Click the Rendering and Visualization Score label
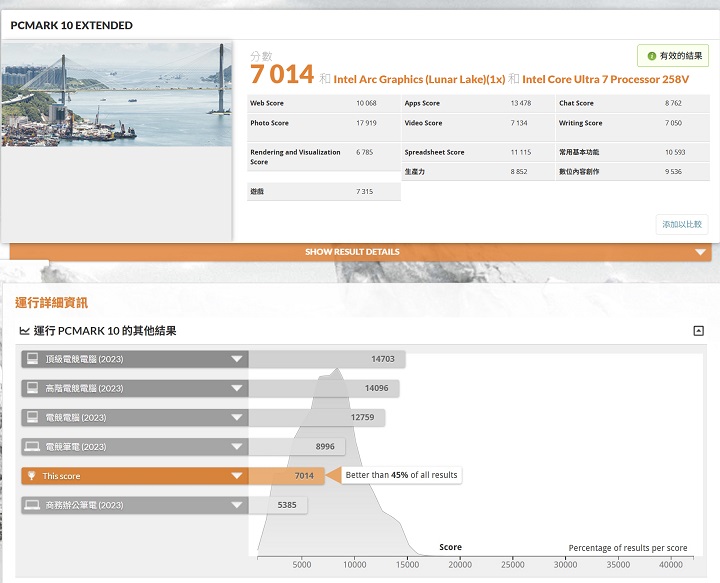This screenshot has height=583, width=720. tap(295, 157)
